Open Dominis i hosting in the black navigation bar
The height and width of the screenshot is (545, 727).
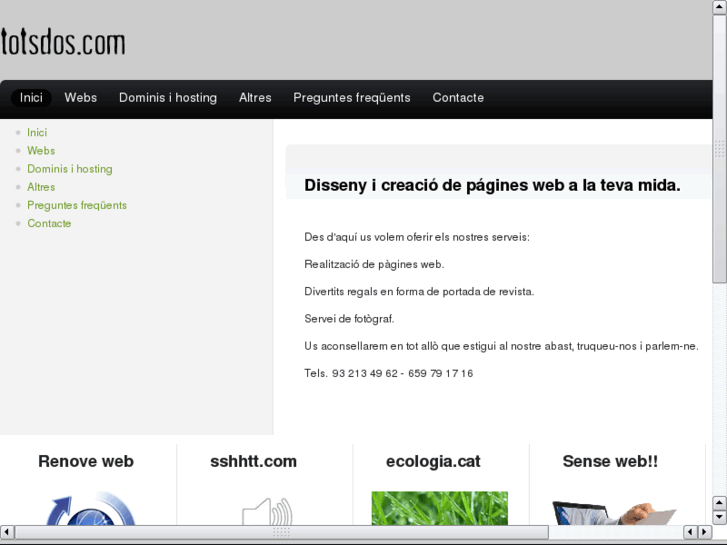(x=168, y=98)
